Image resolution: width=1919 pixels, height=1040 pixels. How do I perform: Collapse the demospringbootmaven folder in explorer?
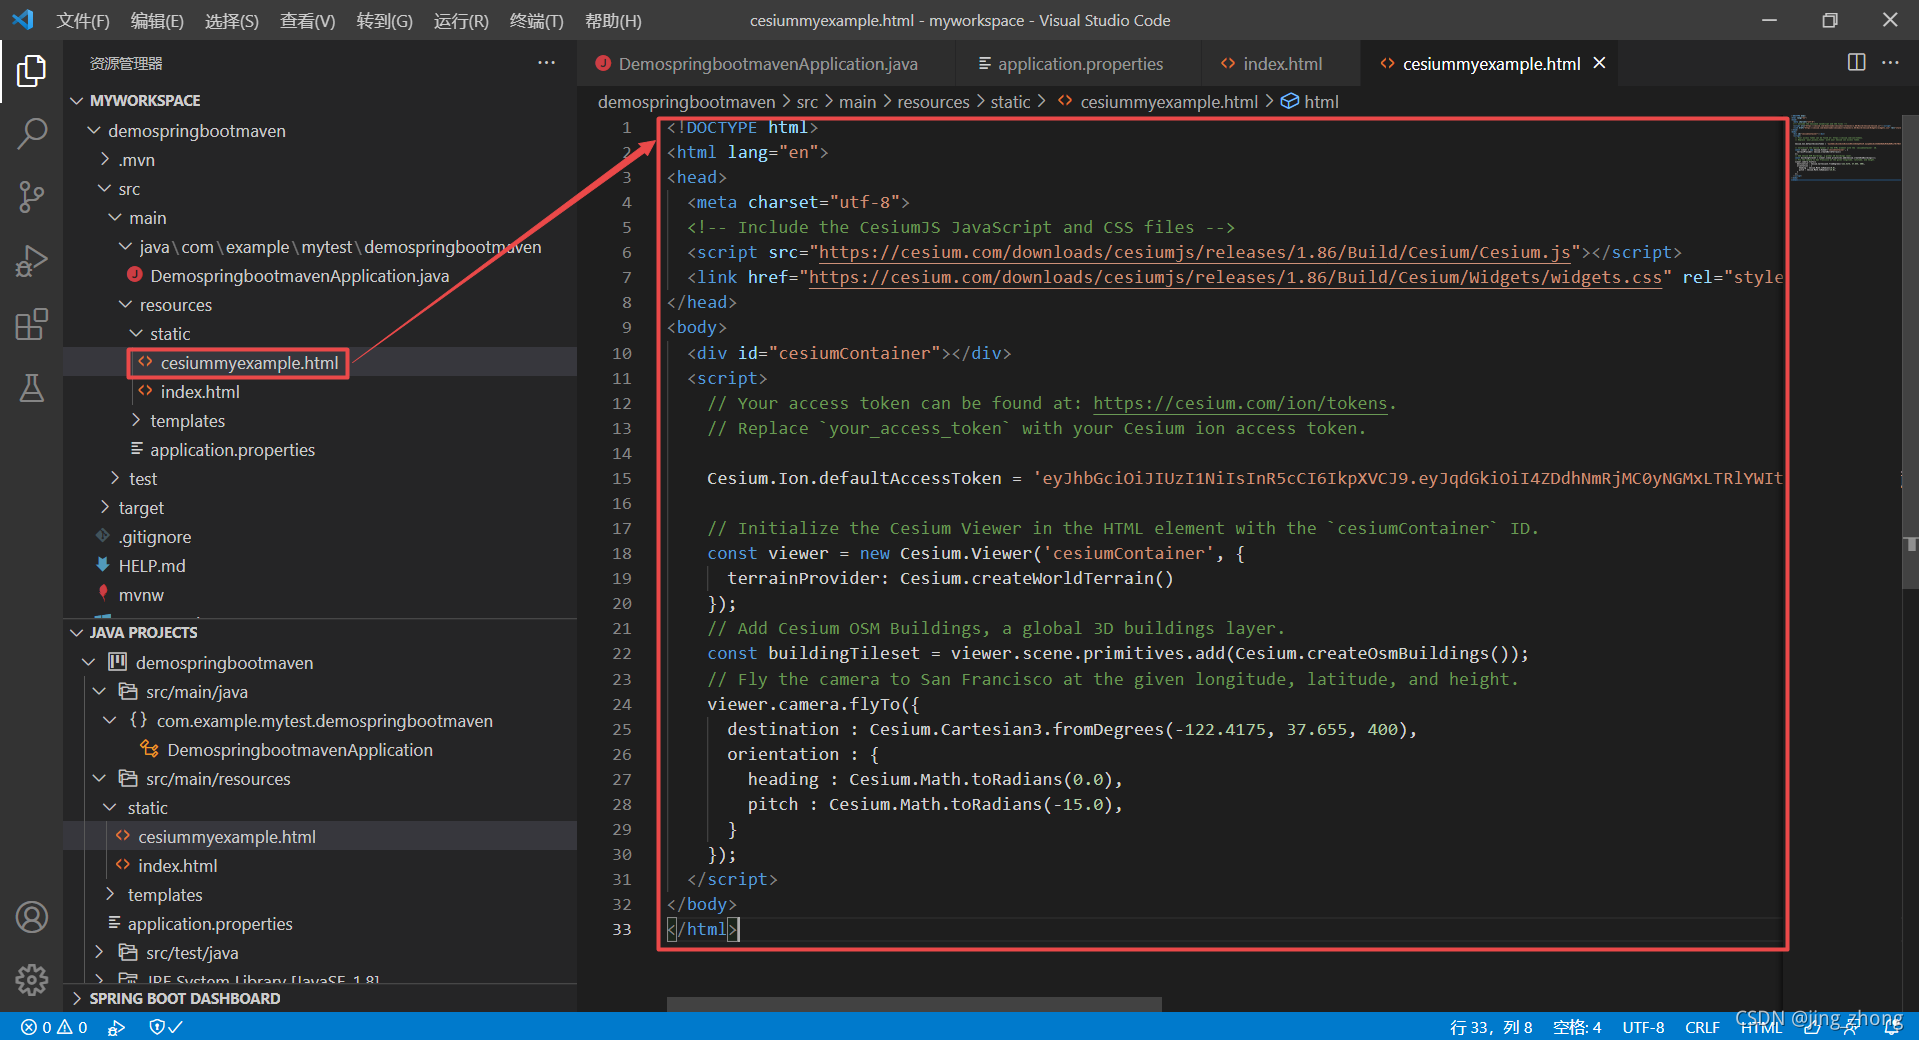click(196, 131)
